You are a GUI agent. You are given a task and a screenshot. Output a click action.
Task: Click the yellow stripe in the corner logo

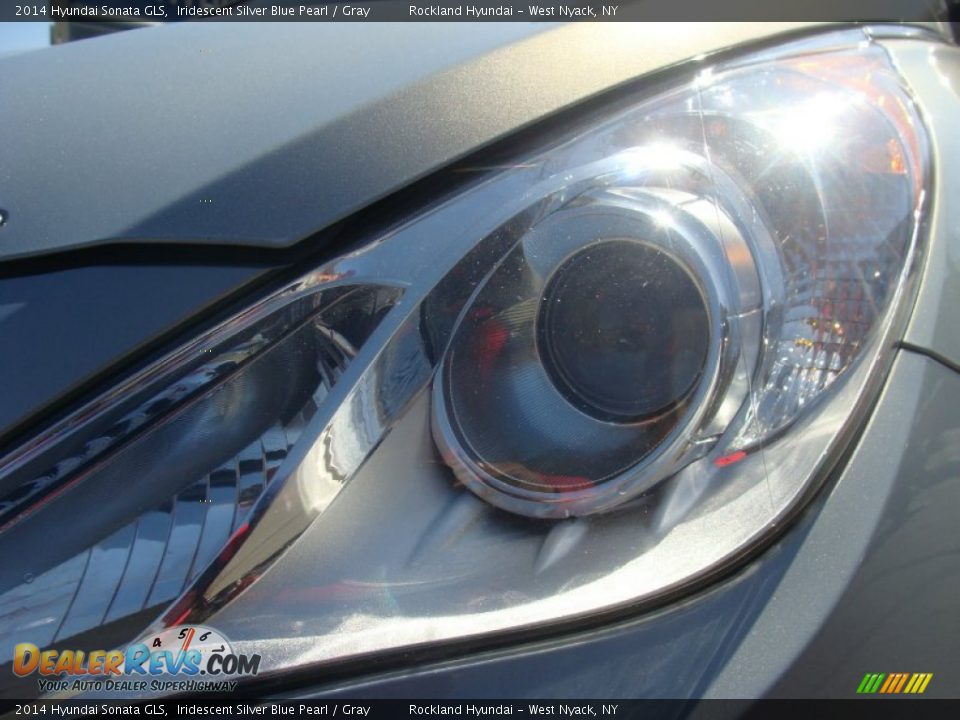[919, 682]
